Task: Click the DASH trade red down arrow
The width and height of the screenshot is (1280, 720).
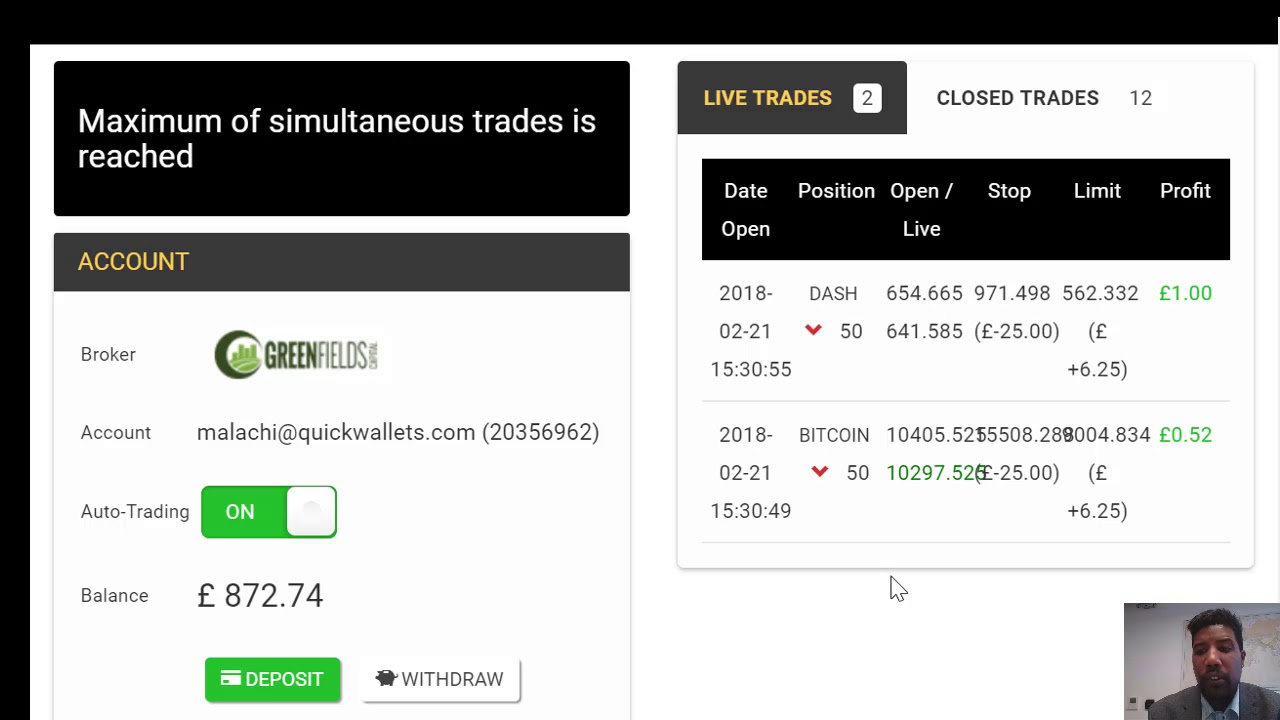Action: click(x=813, y=331)
